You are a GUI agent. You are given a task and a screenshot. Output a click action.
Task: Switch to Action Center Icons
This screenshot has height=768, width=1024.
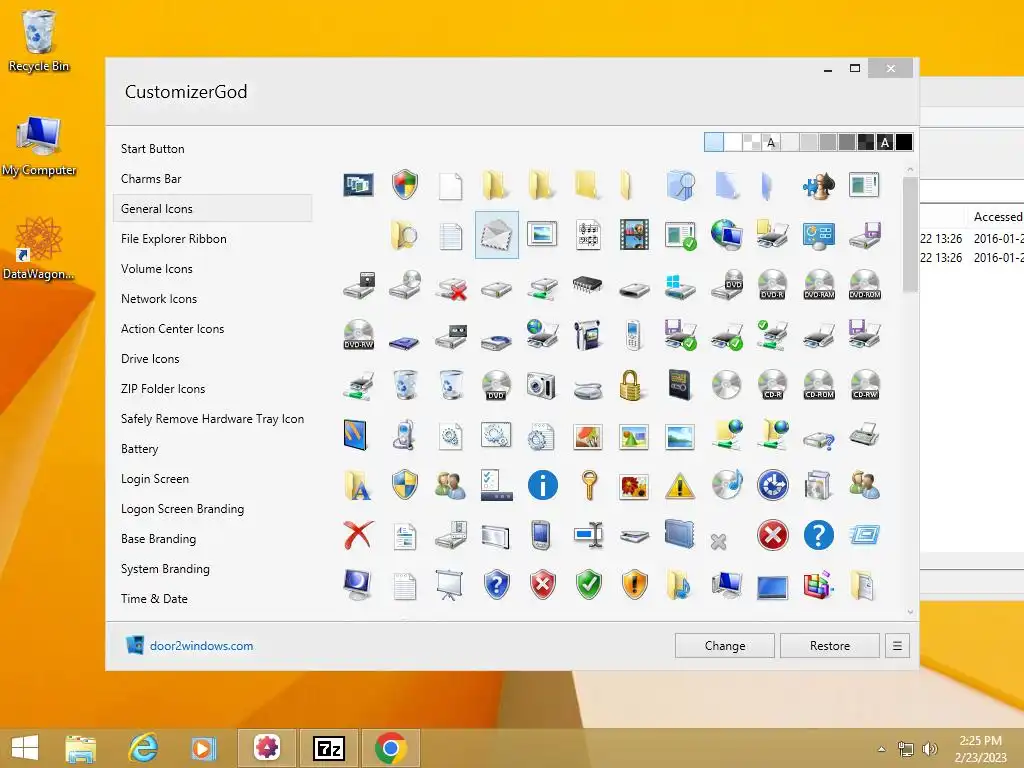tap(172, 329)
